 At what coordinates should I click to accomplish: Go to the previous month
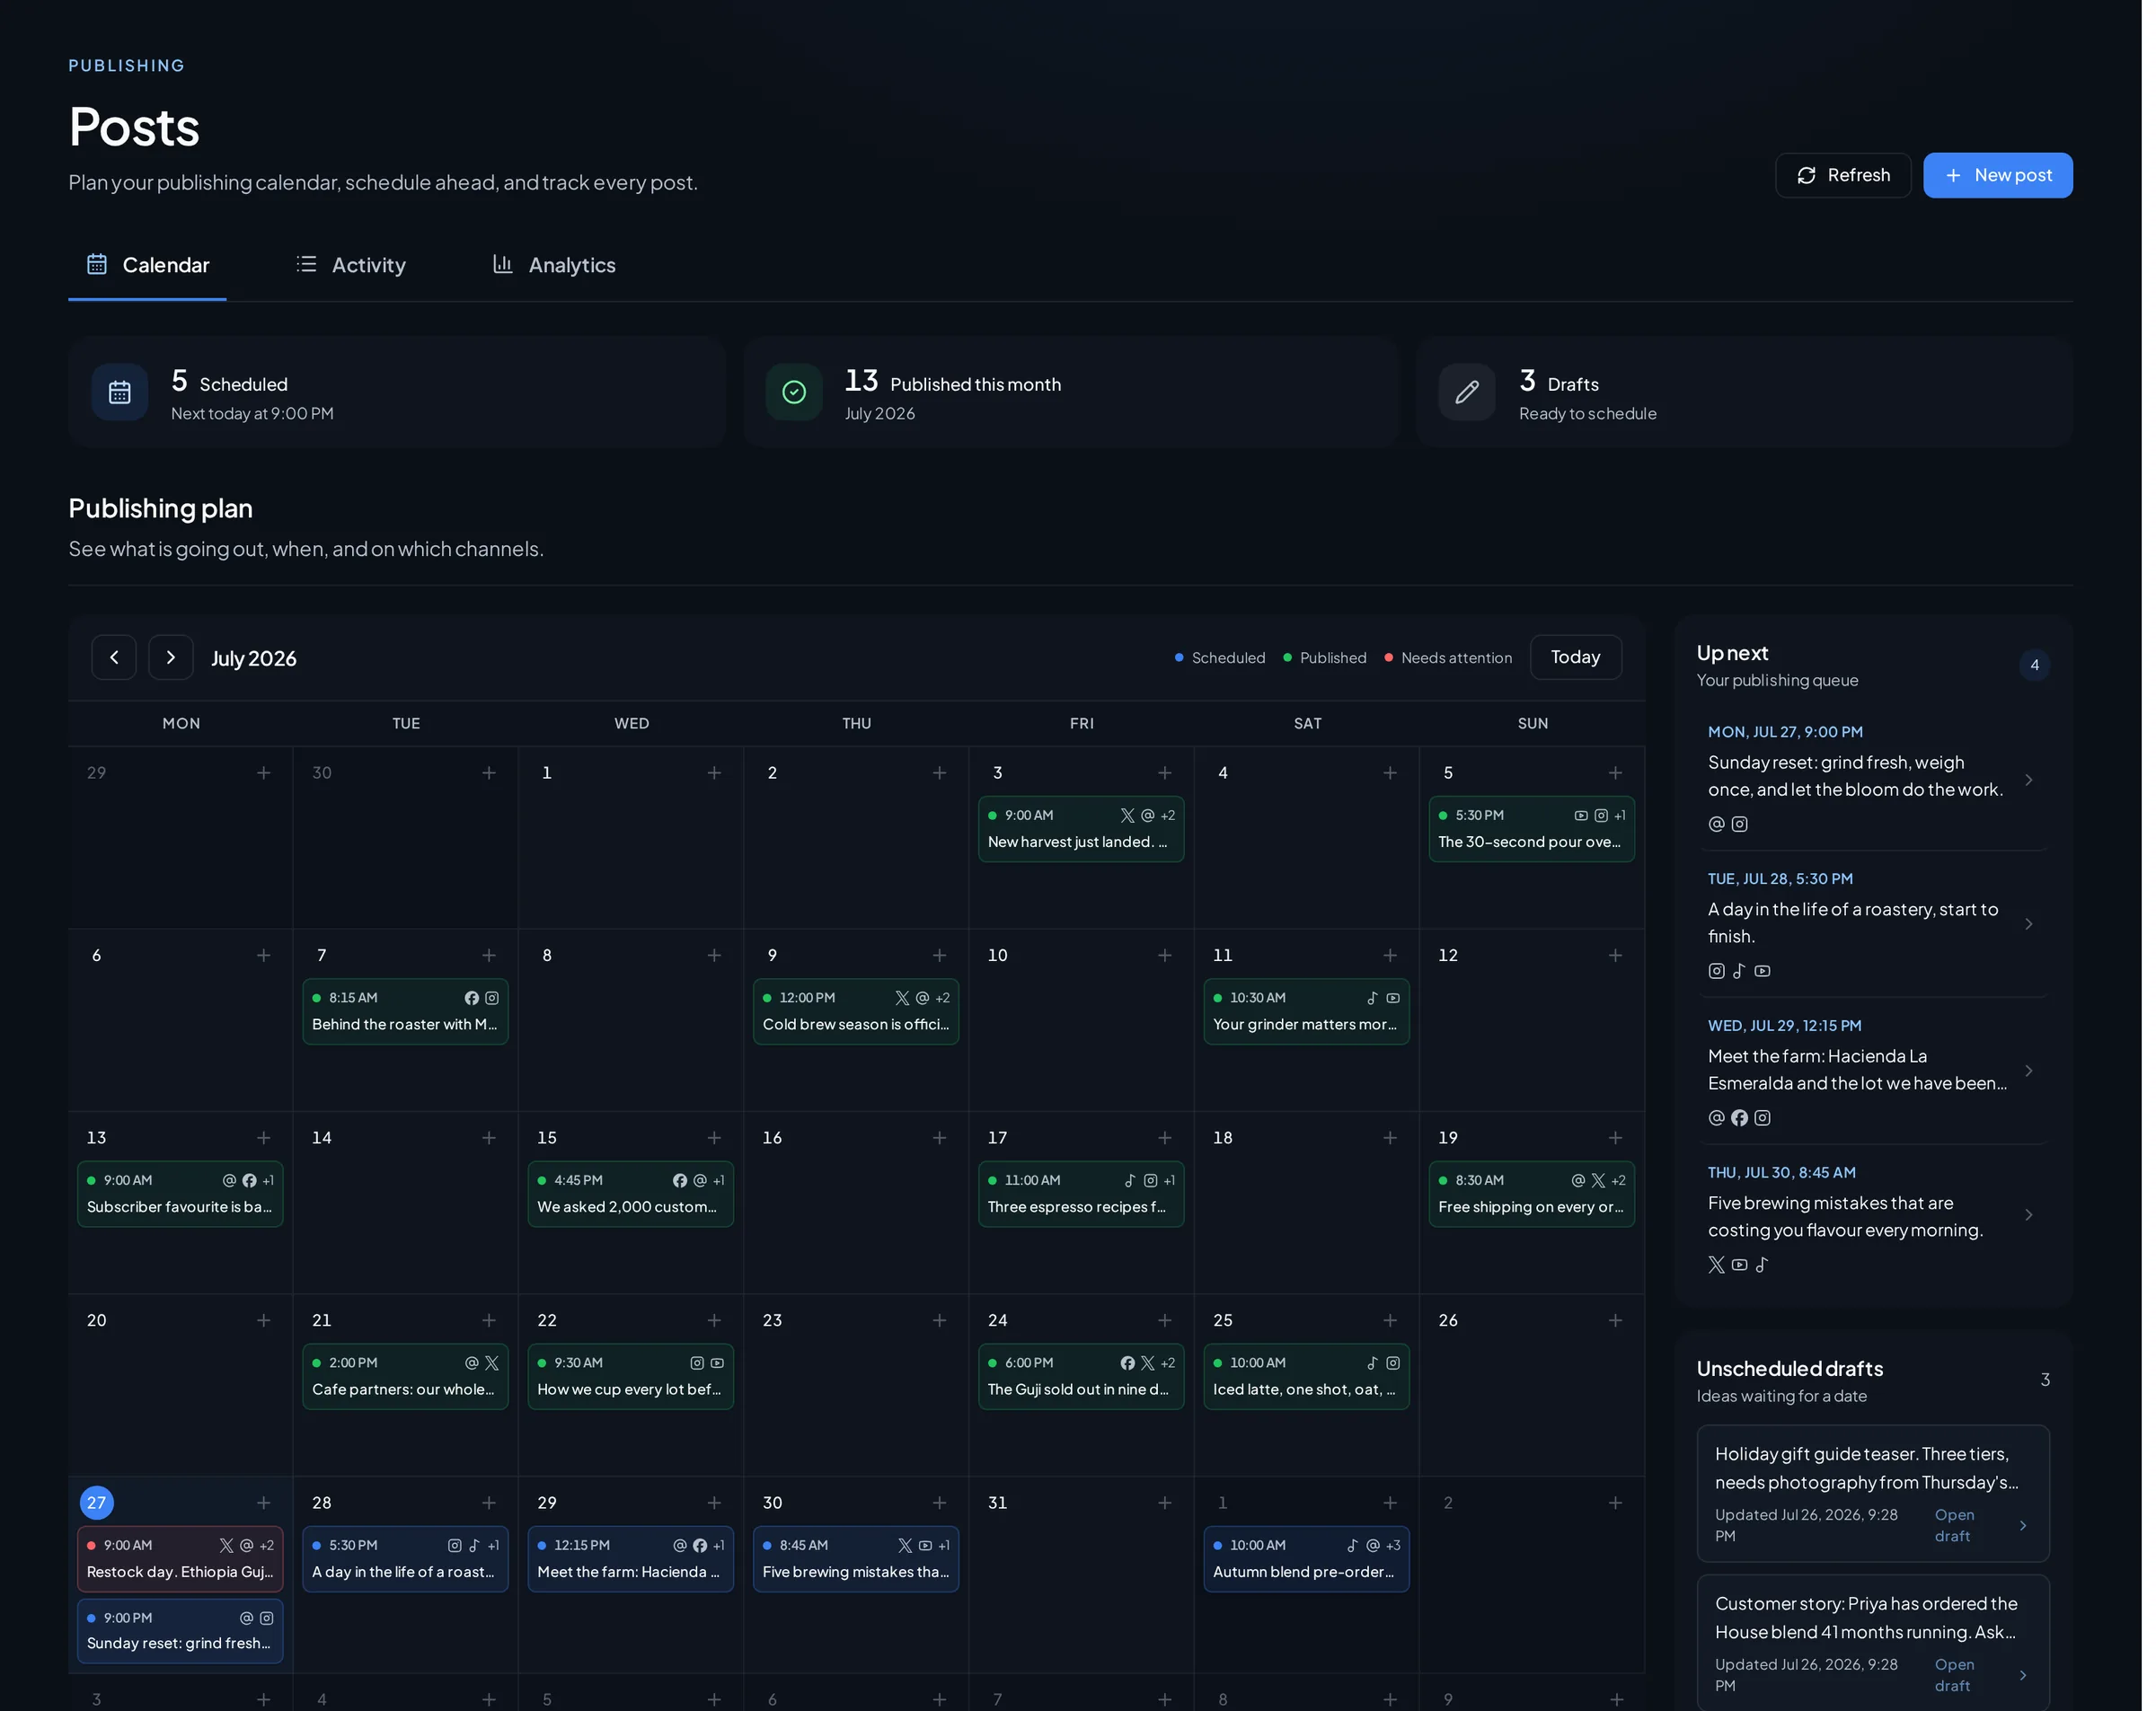click(114, 658)
